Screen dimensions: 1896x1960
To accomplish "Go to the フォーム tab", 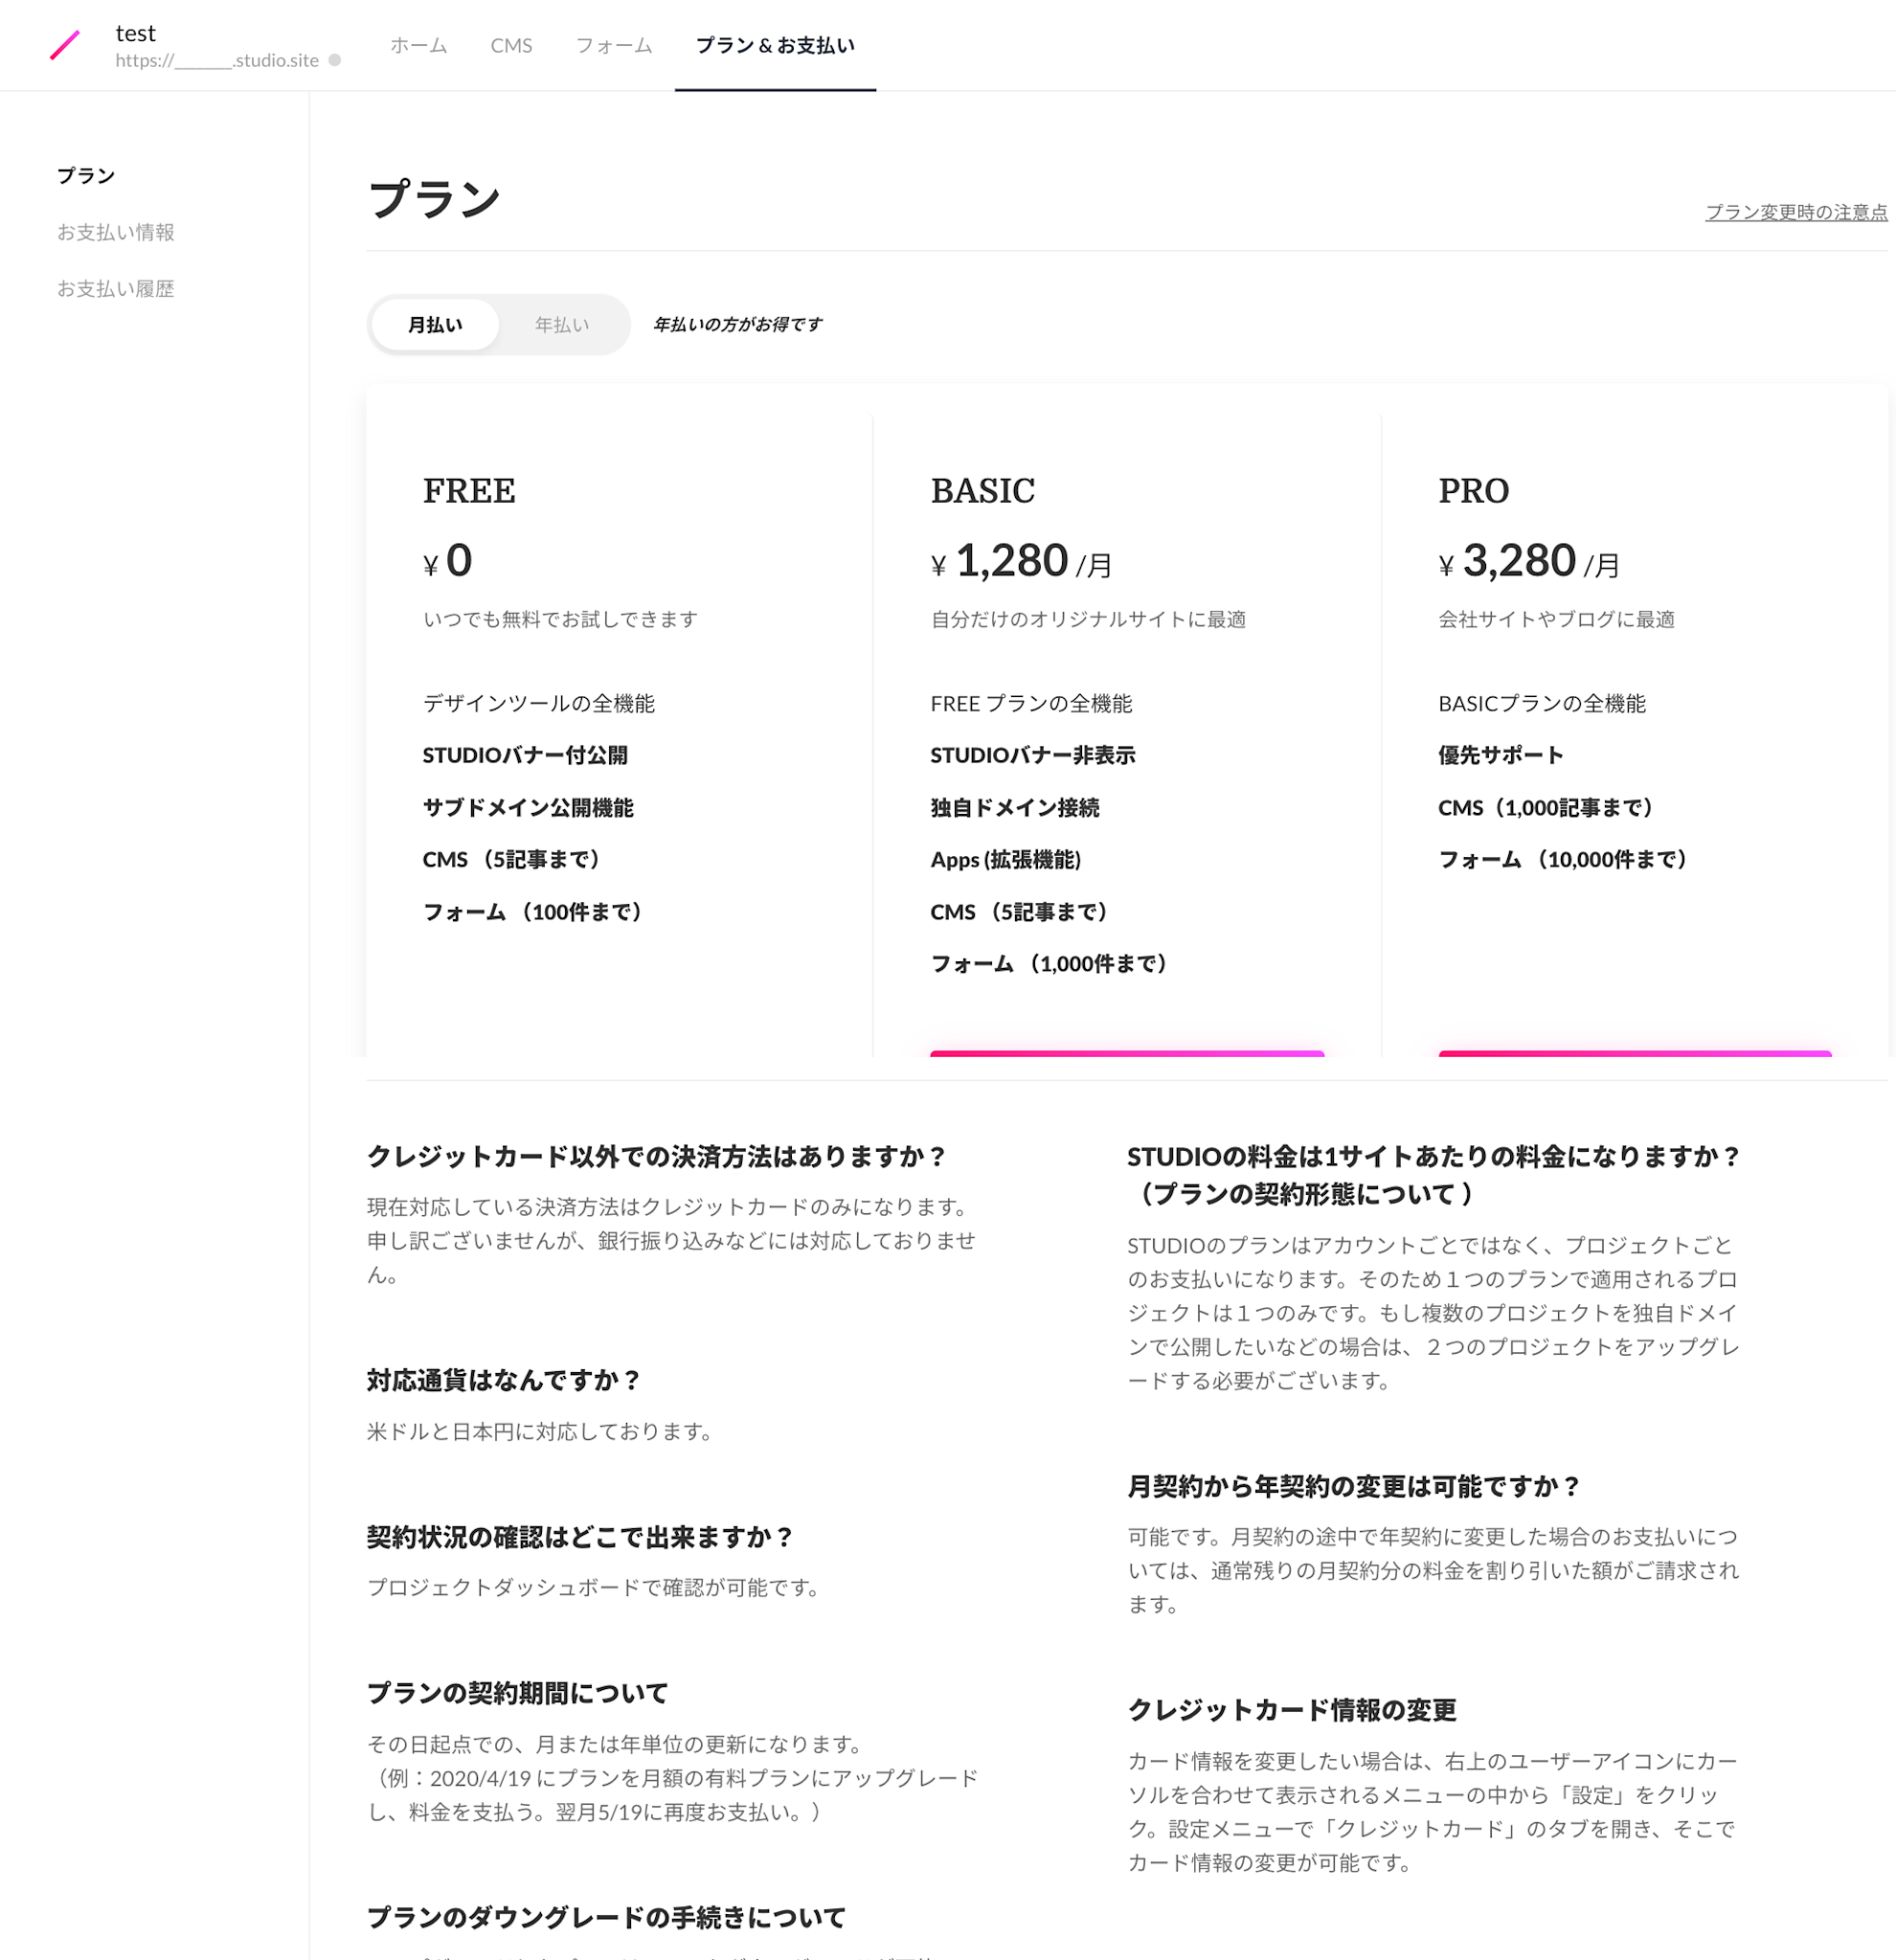I will coord(614,46).
